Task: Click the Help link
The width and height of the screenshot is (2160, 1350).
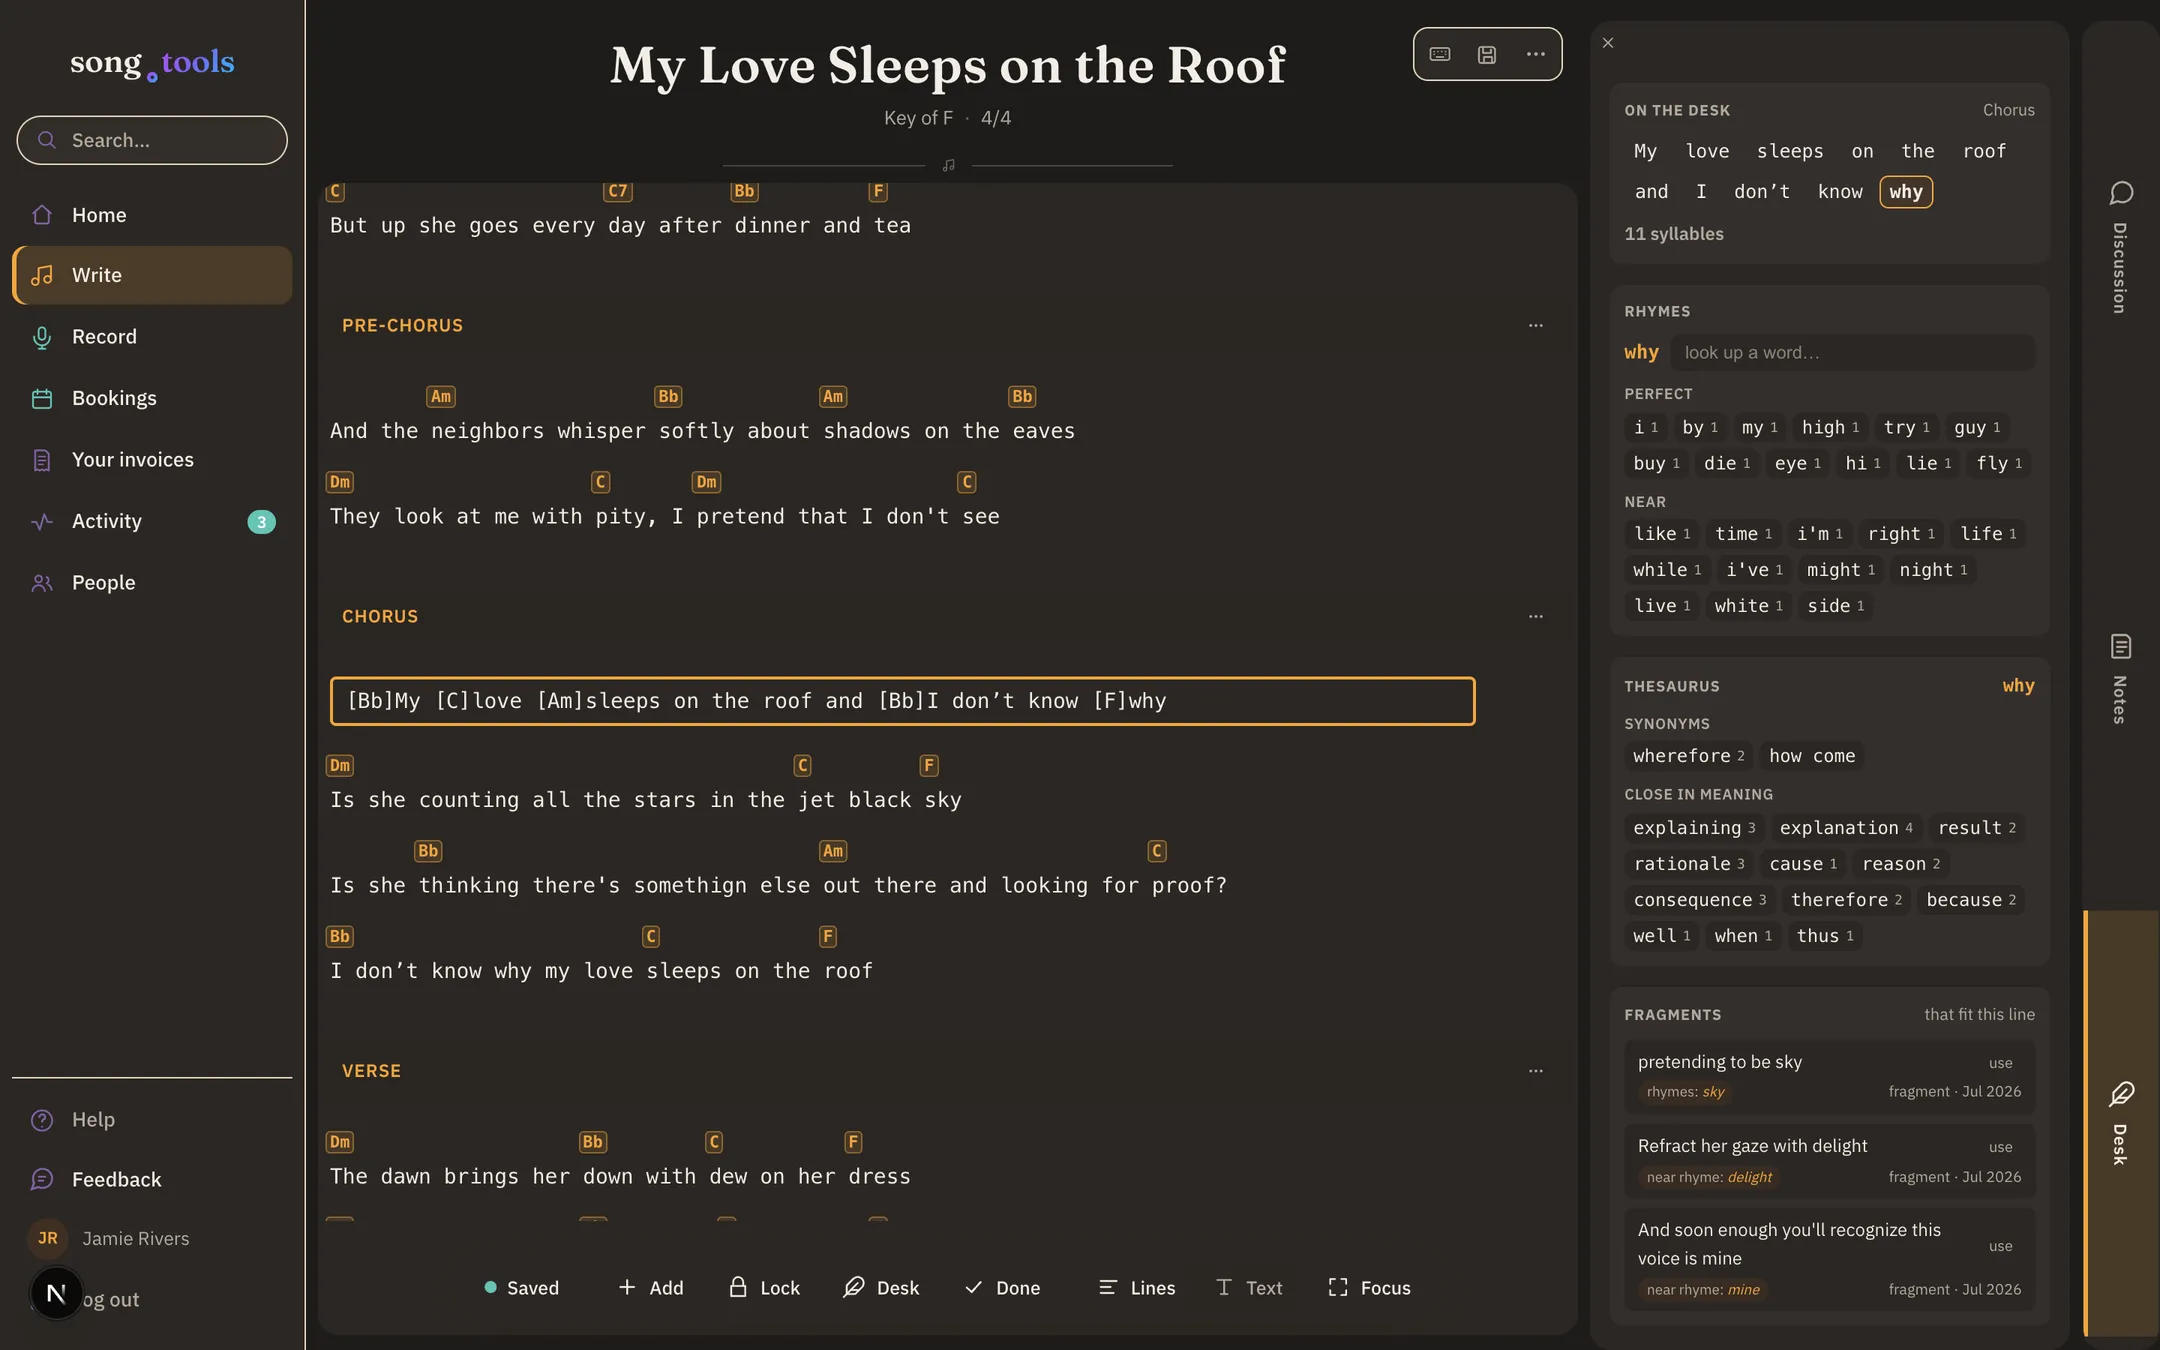Action: pyautogui.click(x=152, y=1120)
